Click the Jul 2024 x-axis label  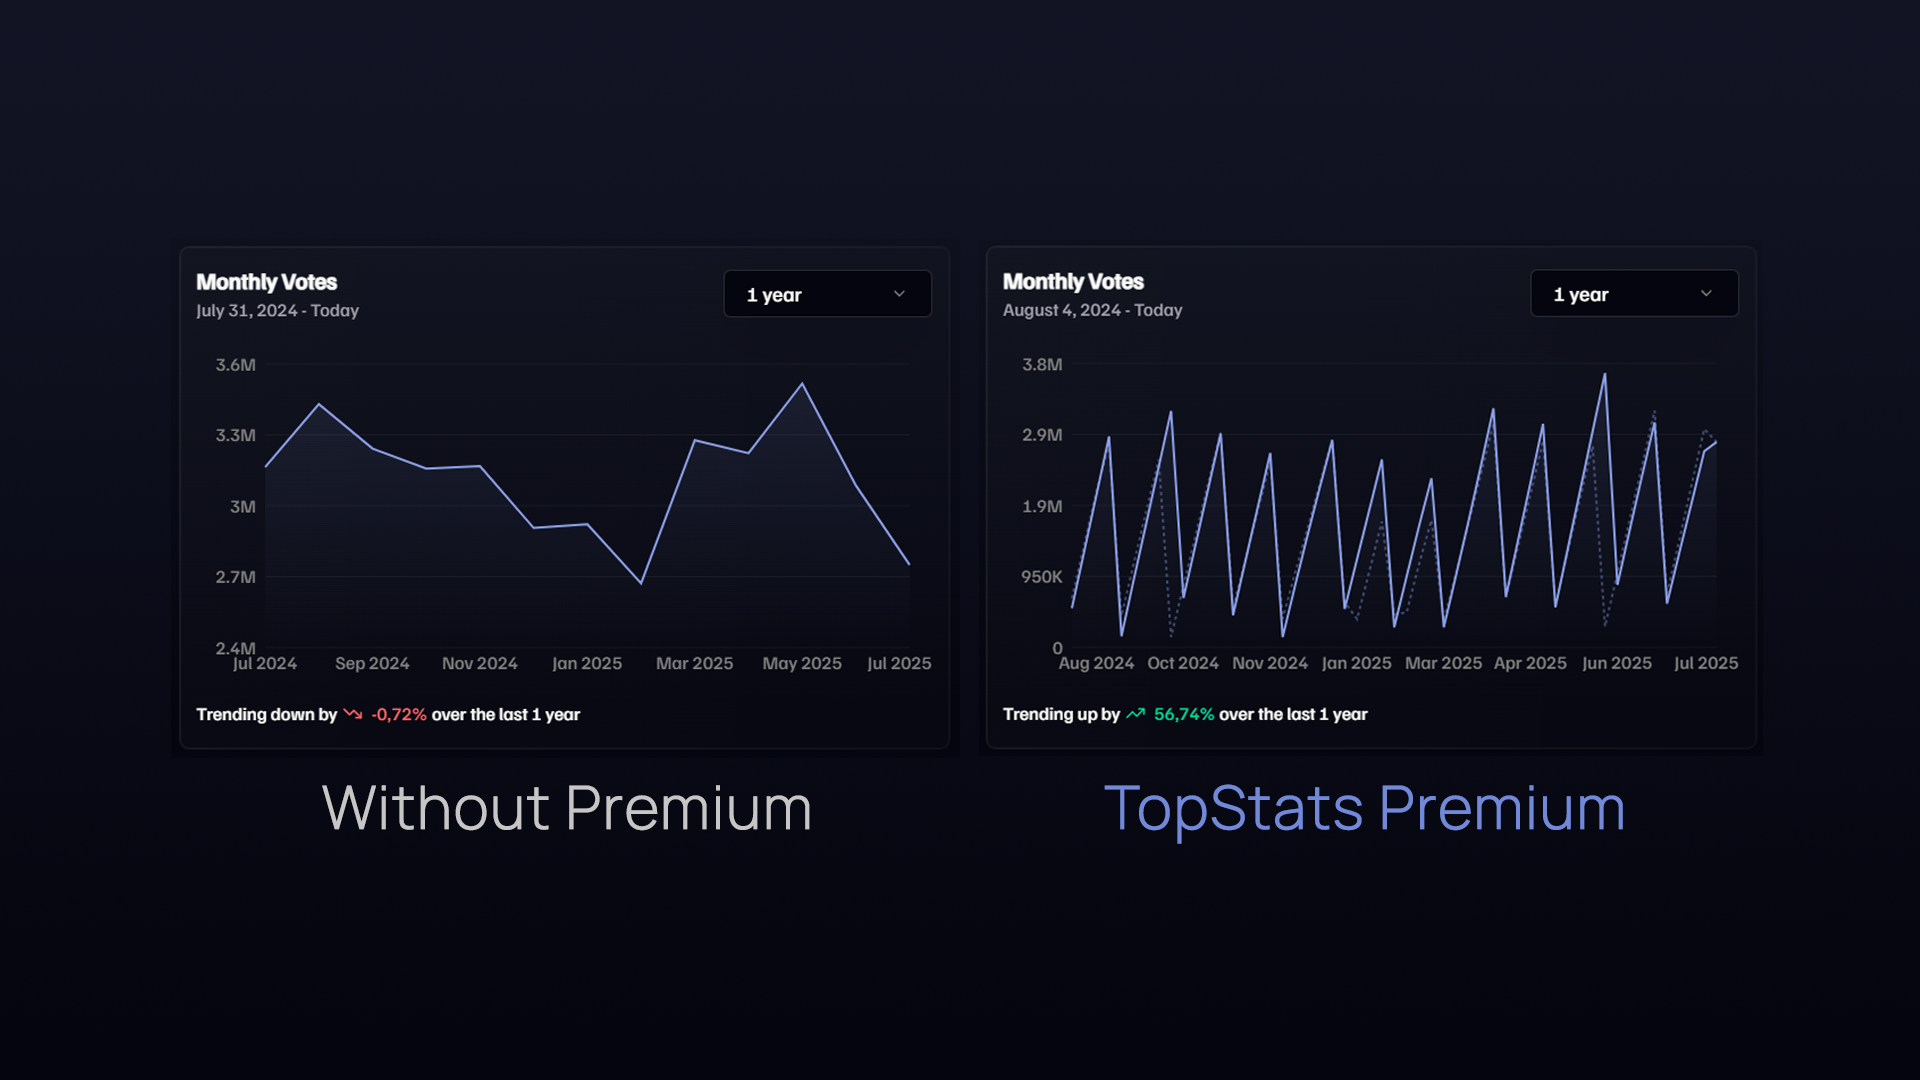[x=265, y=663]
